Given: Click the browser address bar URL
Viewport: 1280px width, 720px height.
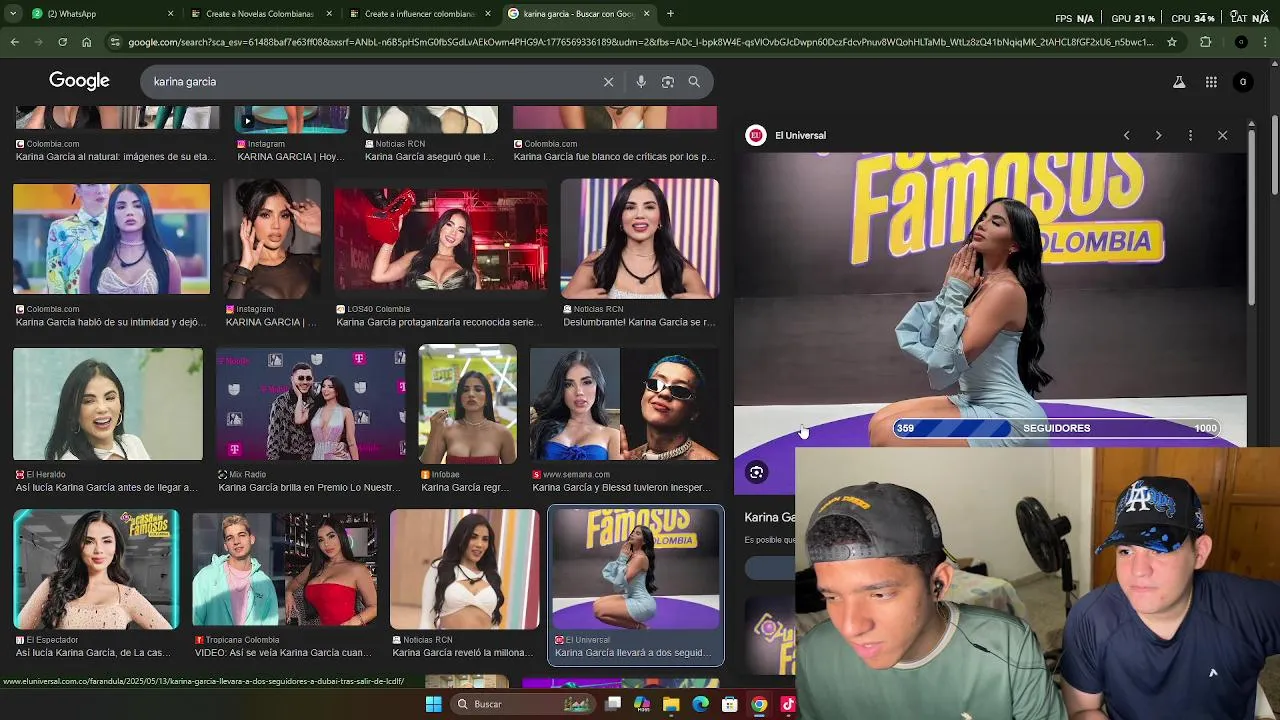Looking at the screenshot, I should 640,42.
